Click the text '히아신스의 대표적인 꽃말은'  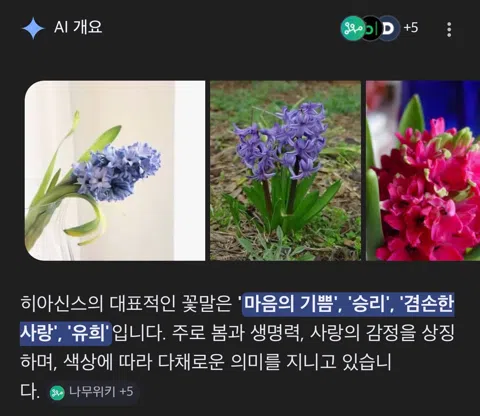[x=126, y=304]
